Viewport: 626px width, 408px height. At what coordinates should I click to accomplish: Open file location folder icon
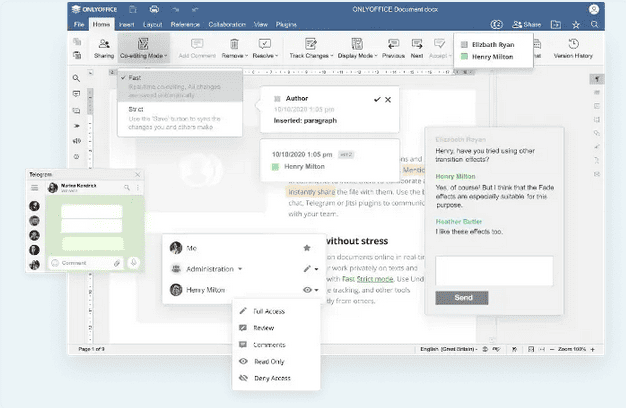pyautogui.click(x=556, y=24)
